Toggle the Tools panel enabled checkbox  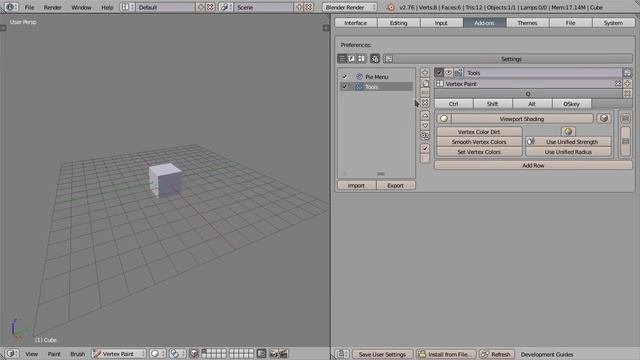(439, 73)
